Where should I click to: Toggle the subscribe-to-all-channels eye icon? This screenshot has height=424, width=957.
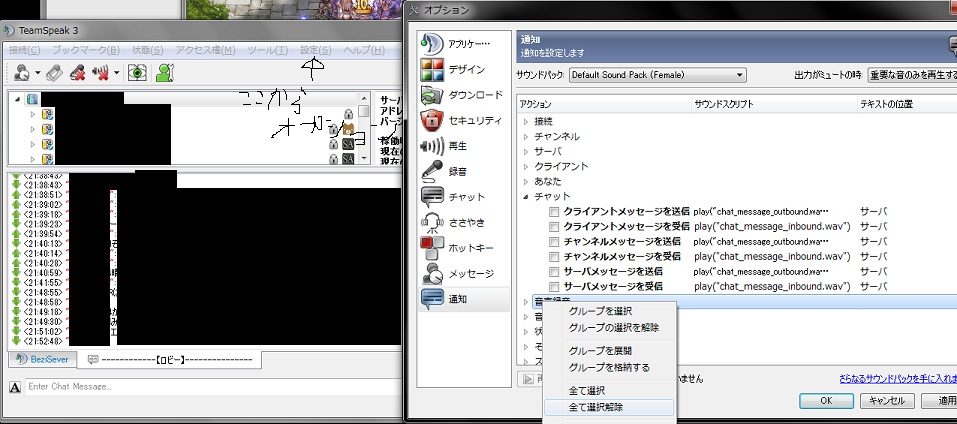[139, 73]
